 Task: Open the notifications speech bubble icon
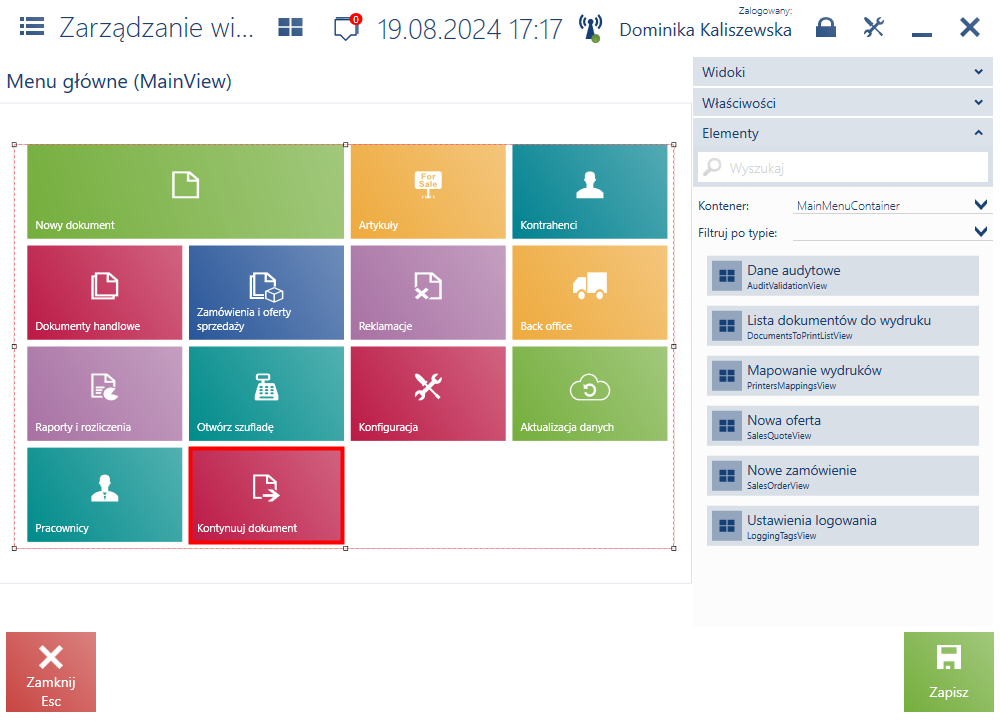347,28
